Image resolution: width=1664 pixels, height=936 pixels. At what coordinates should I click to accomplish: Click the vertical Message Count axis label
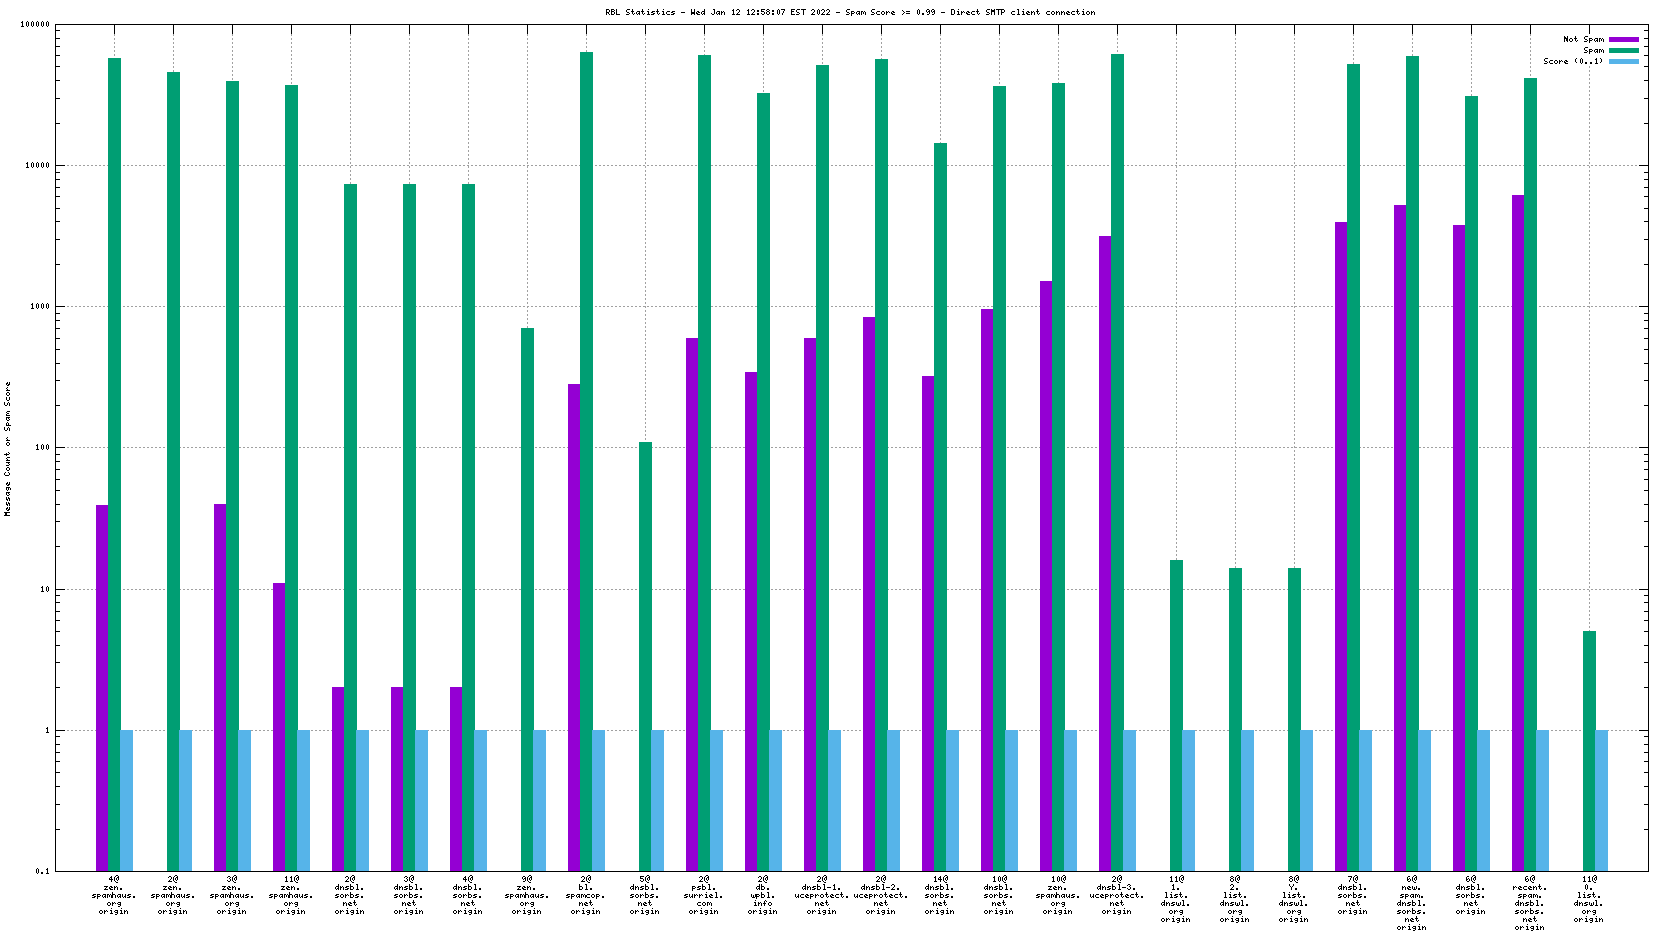tap(8, 448)
